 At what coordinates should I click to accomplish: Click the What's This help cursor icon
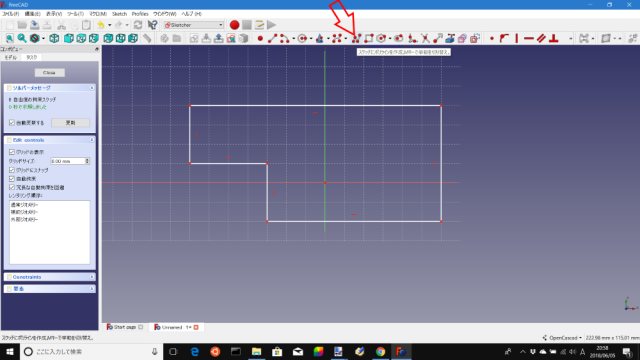(x=152, y=25)
